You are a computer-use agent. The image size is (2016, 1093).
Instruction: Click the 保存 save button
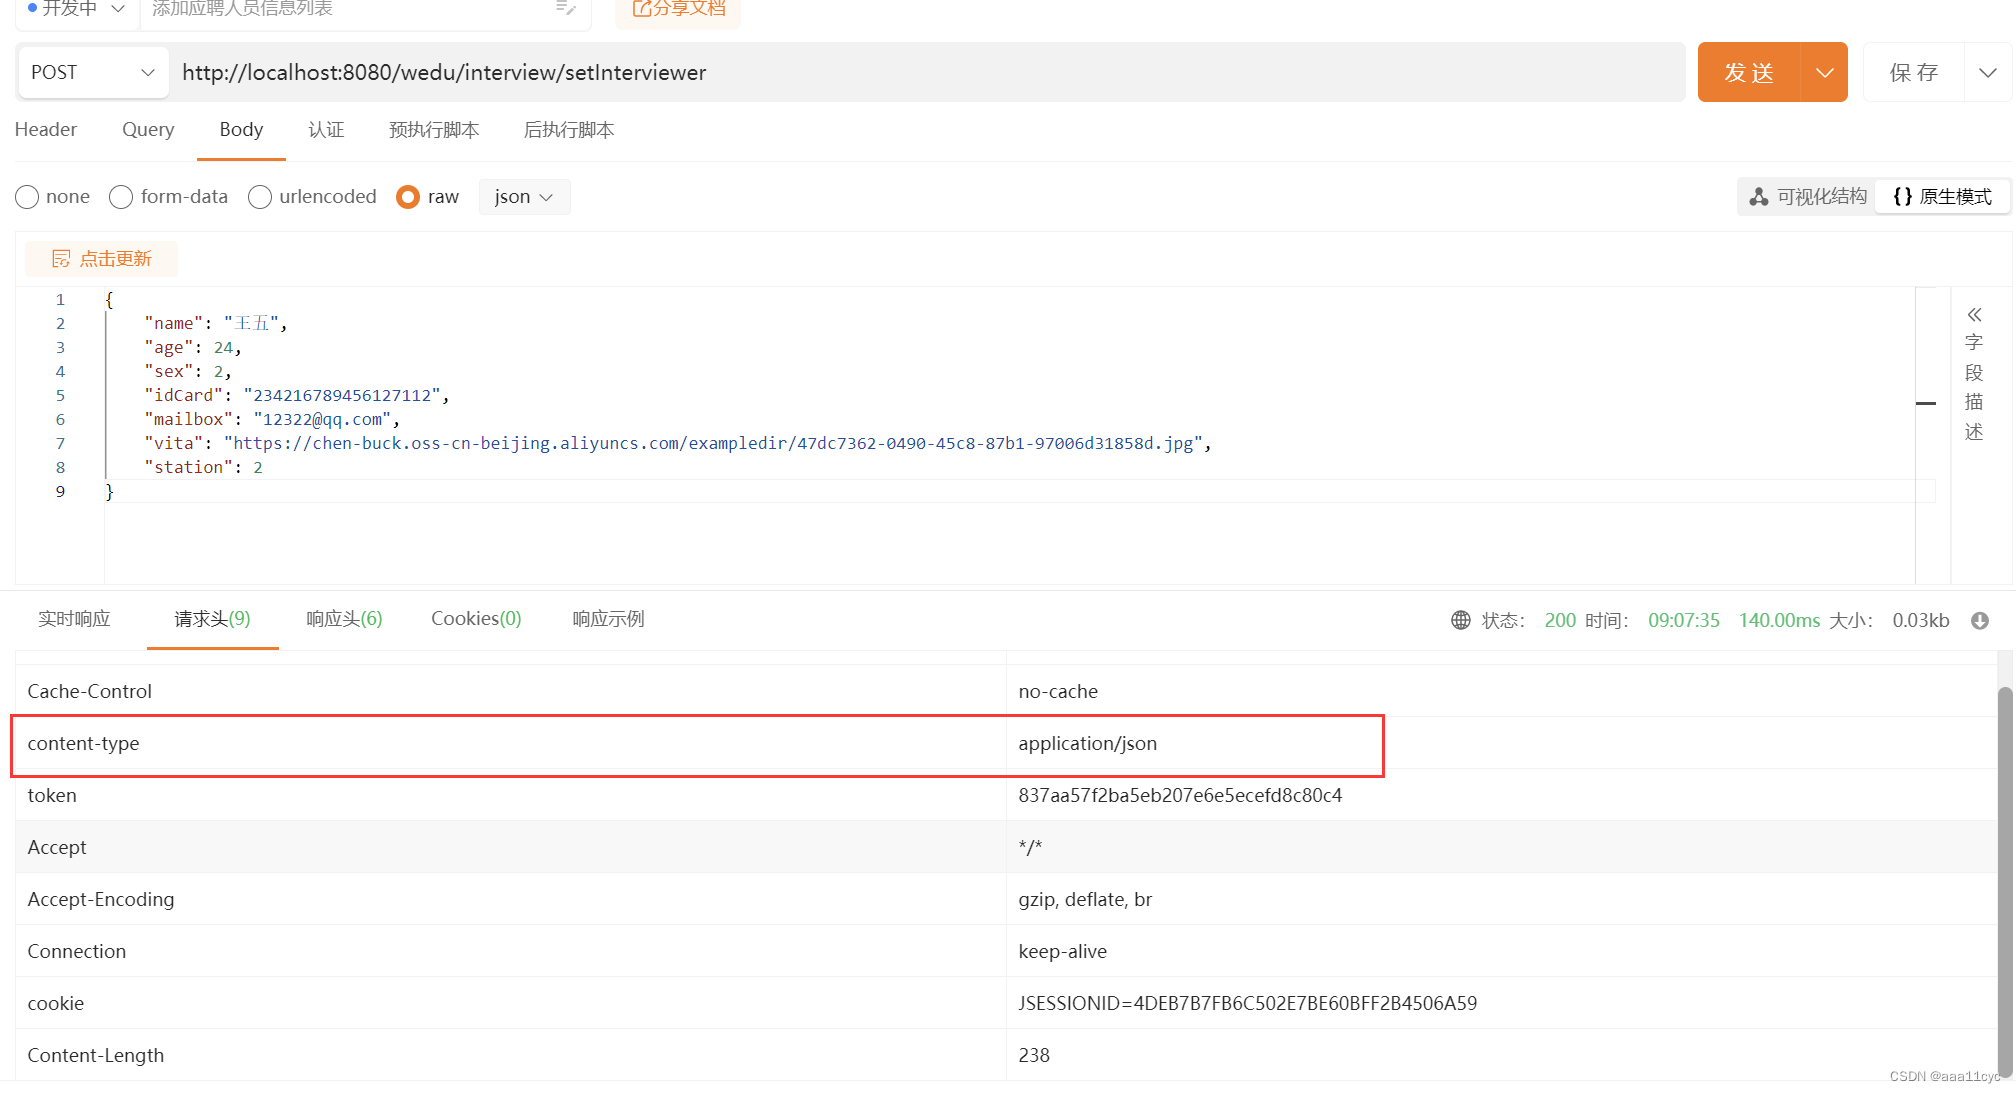[x=1914, y=73]
